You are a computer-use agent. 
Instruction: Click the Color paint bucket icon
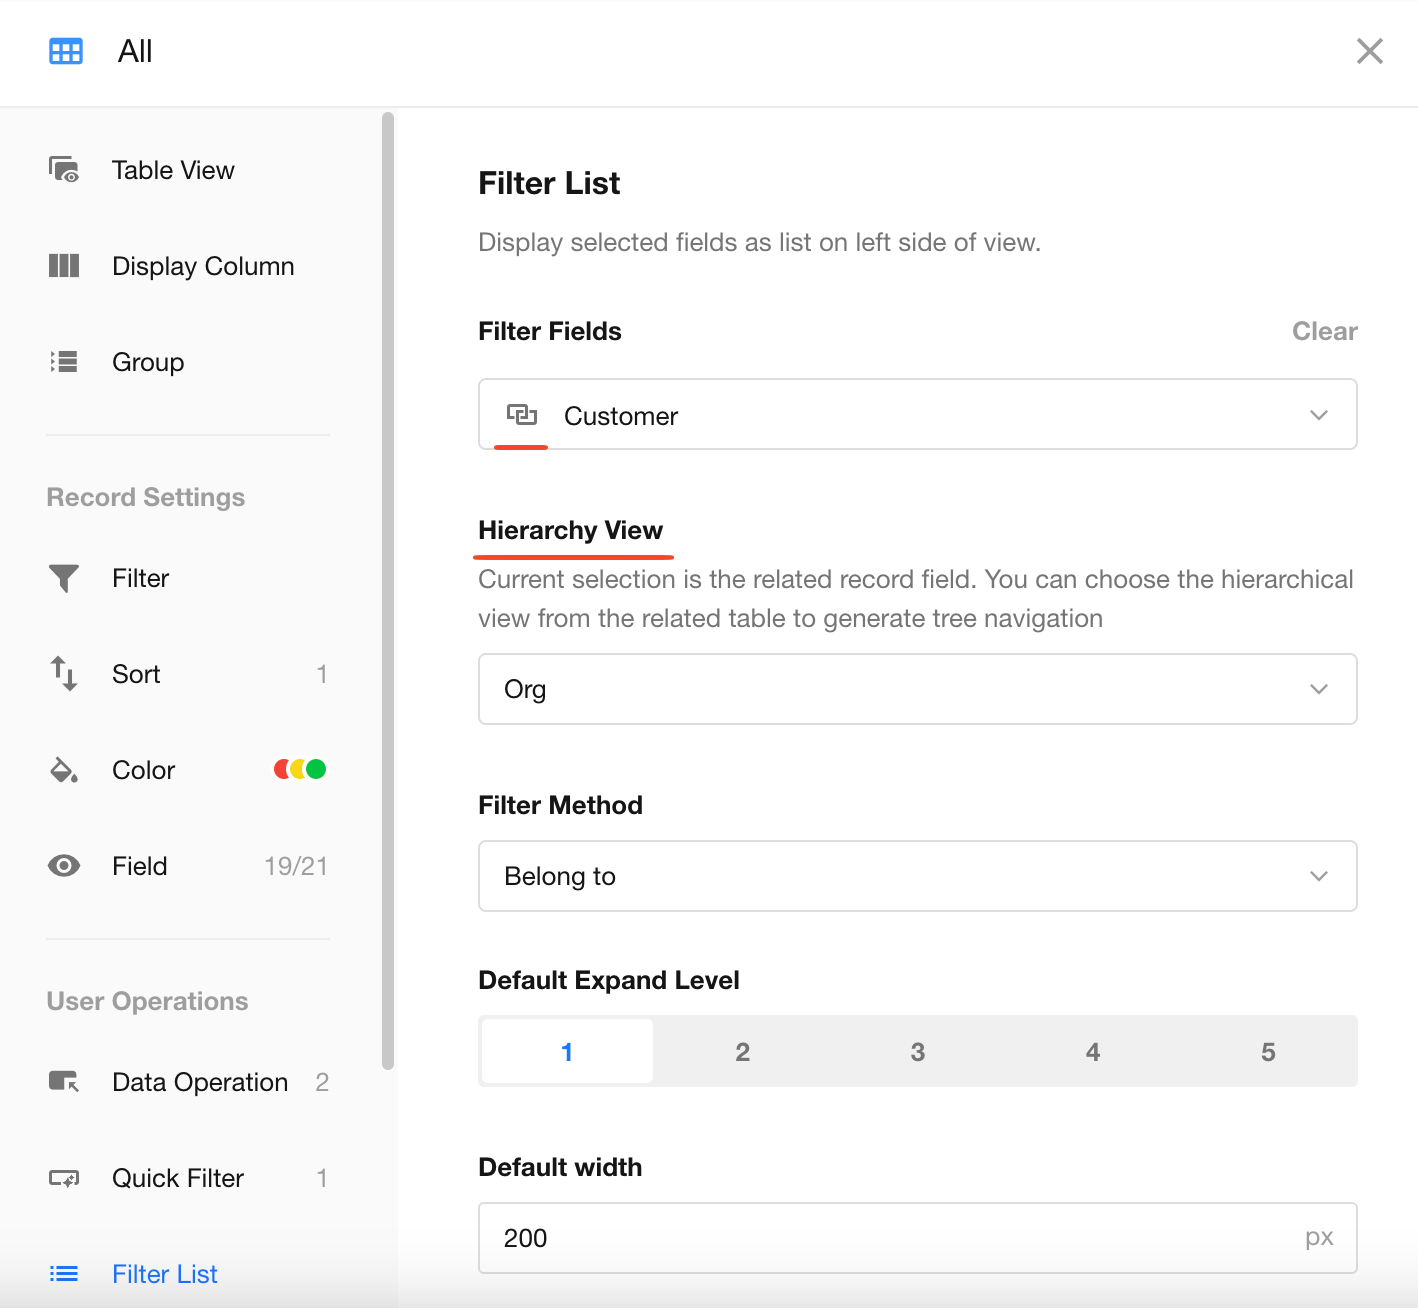64,770
